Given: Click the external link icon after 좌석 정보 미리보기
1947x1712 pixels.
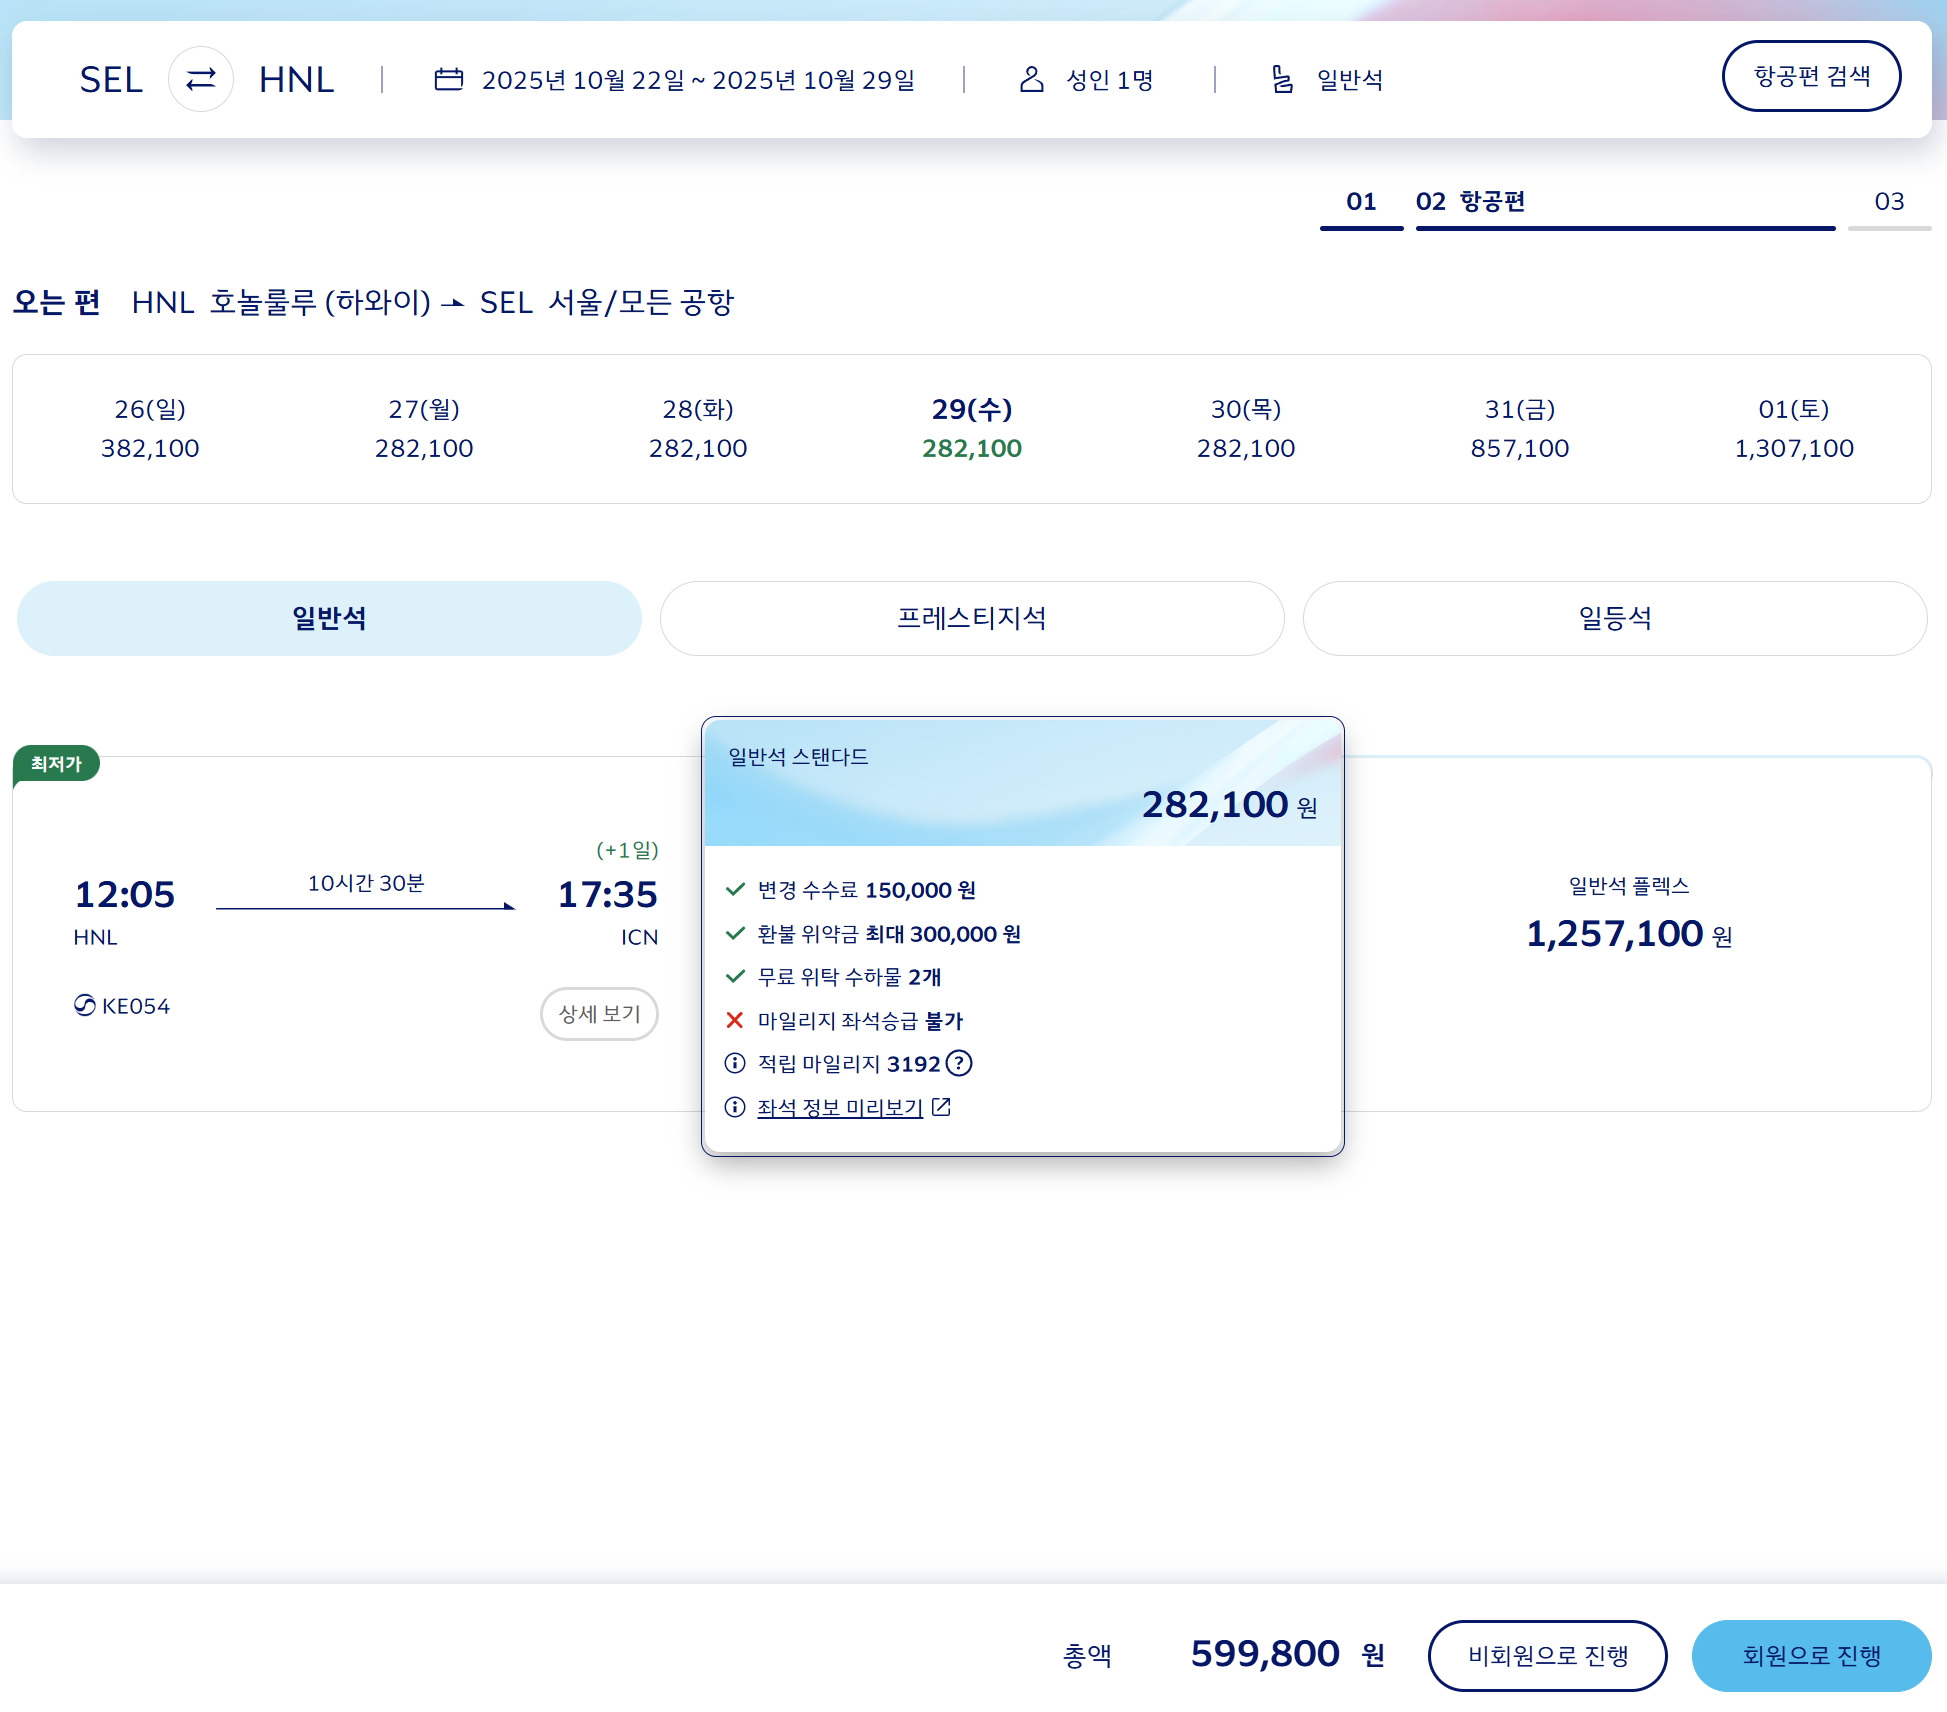Looking at the screenshot, I should coord(941,1107).
